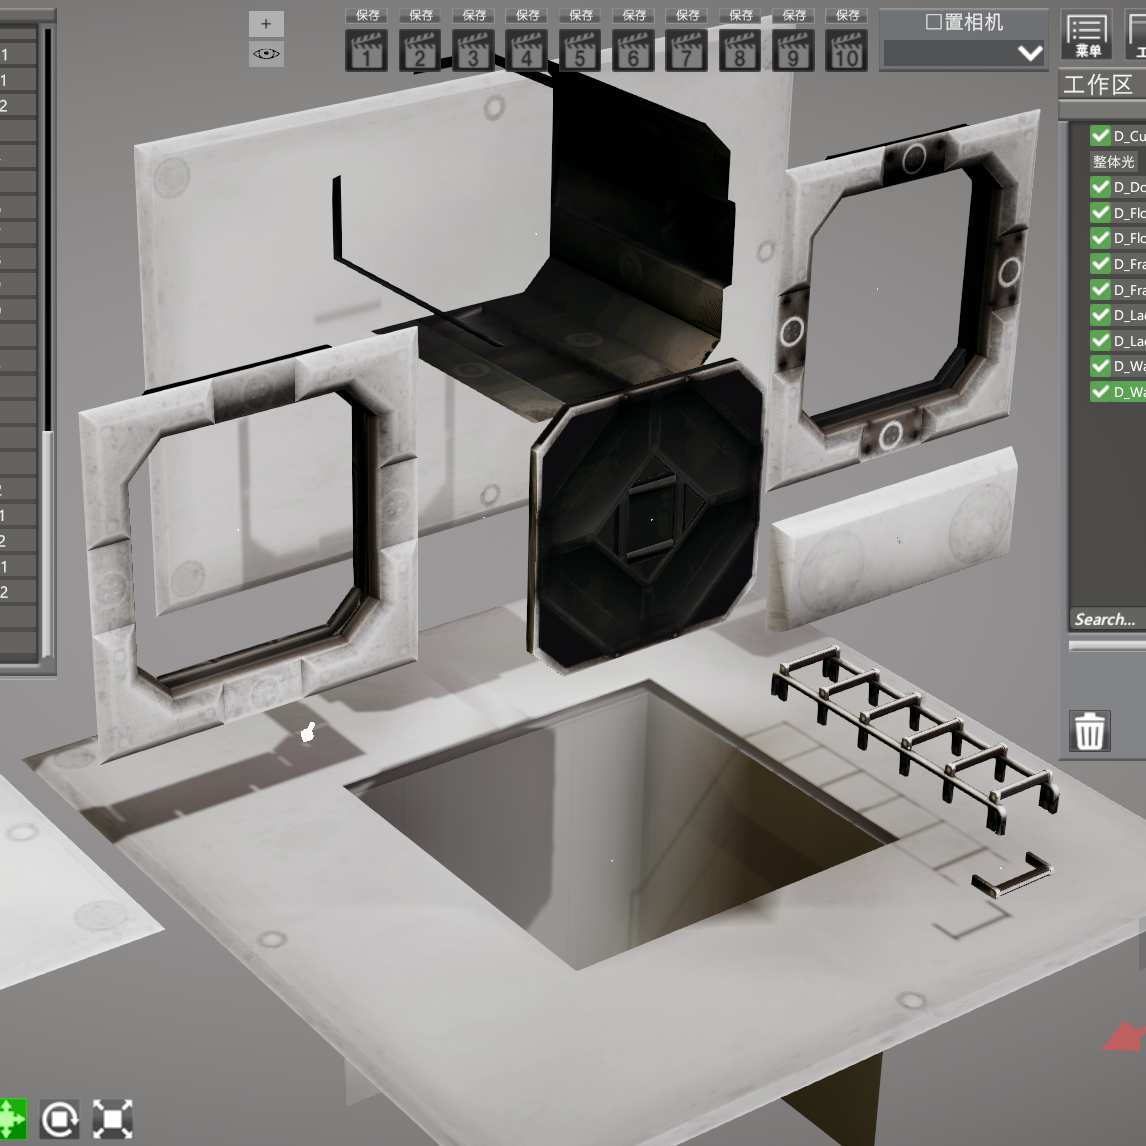Viewport: 1146px width, 1146px height.
Task: Select camera slot 8 clapperboard
Action: coord(740,50)
